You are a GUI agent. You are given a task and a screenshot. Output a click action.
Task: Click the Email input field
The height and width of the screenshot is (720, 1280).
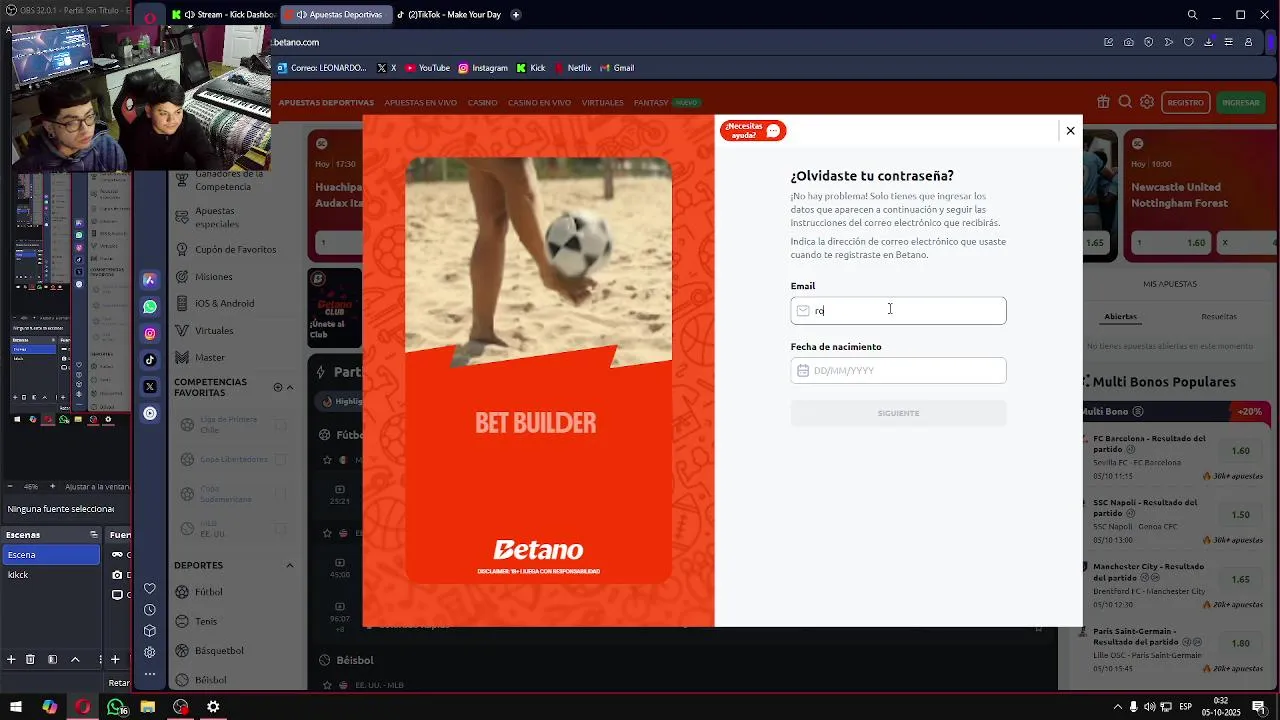pos(898,311)
